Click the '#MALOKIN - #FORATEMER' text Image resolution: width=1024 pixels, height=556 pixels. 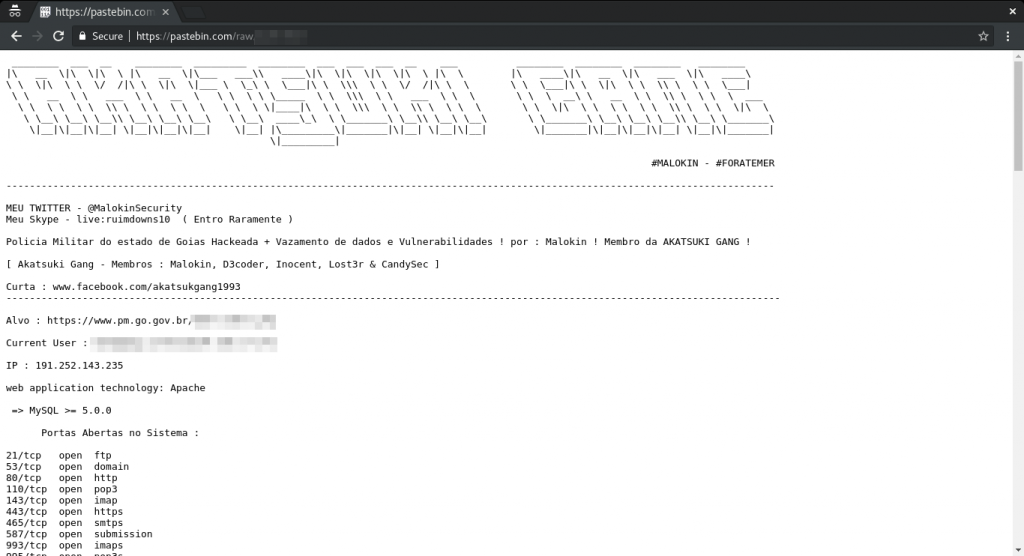712,163
